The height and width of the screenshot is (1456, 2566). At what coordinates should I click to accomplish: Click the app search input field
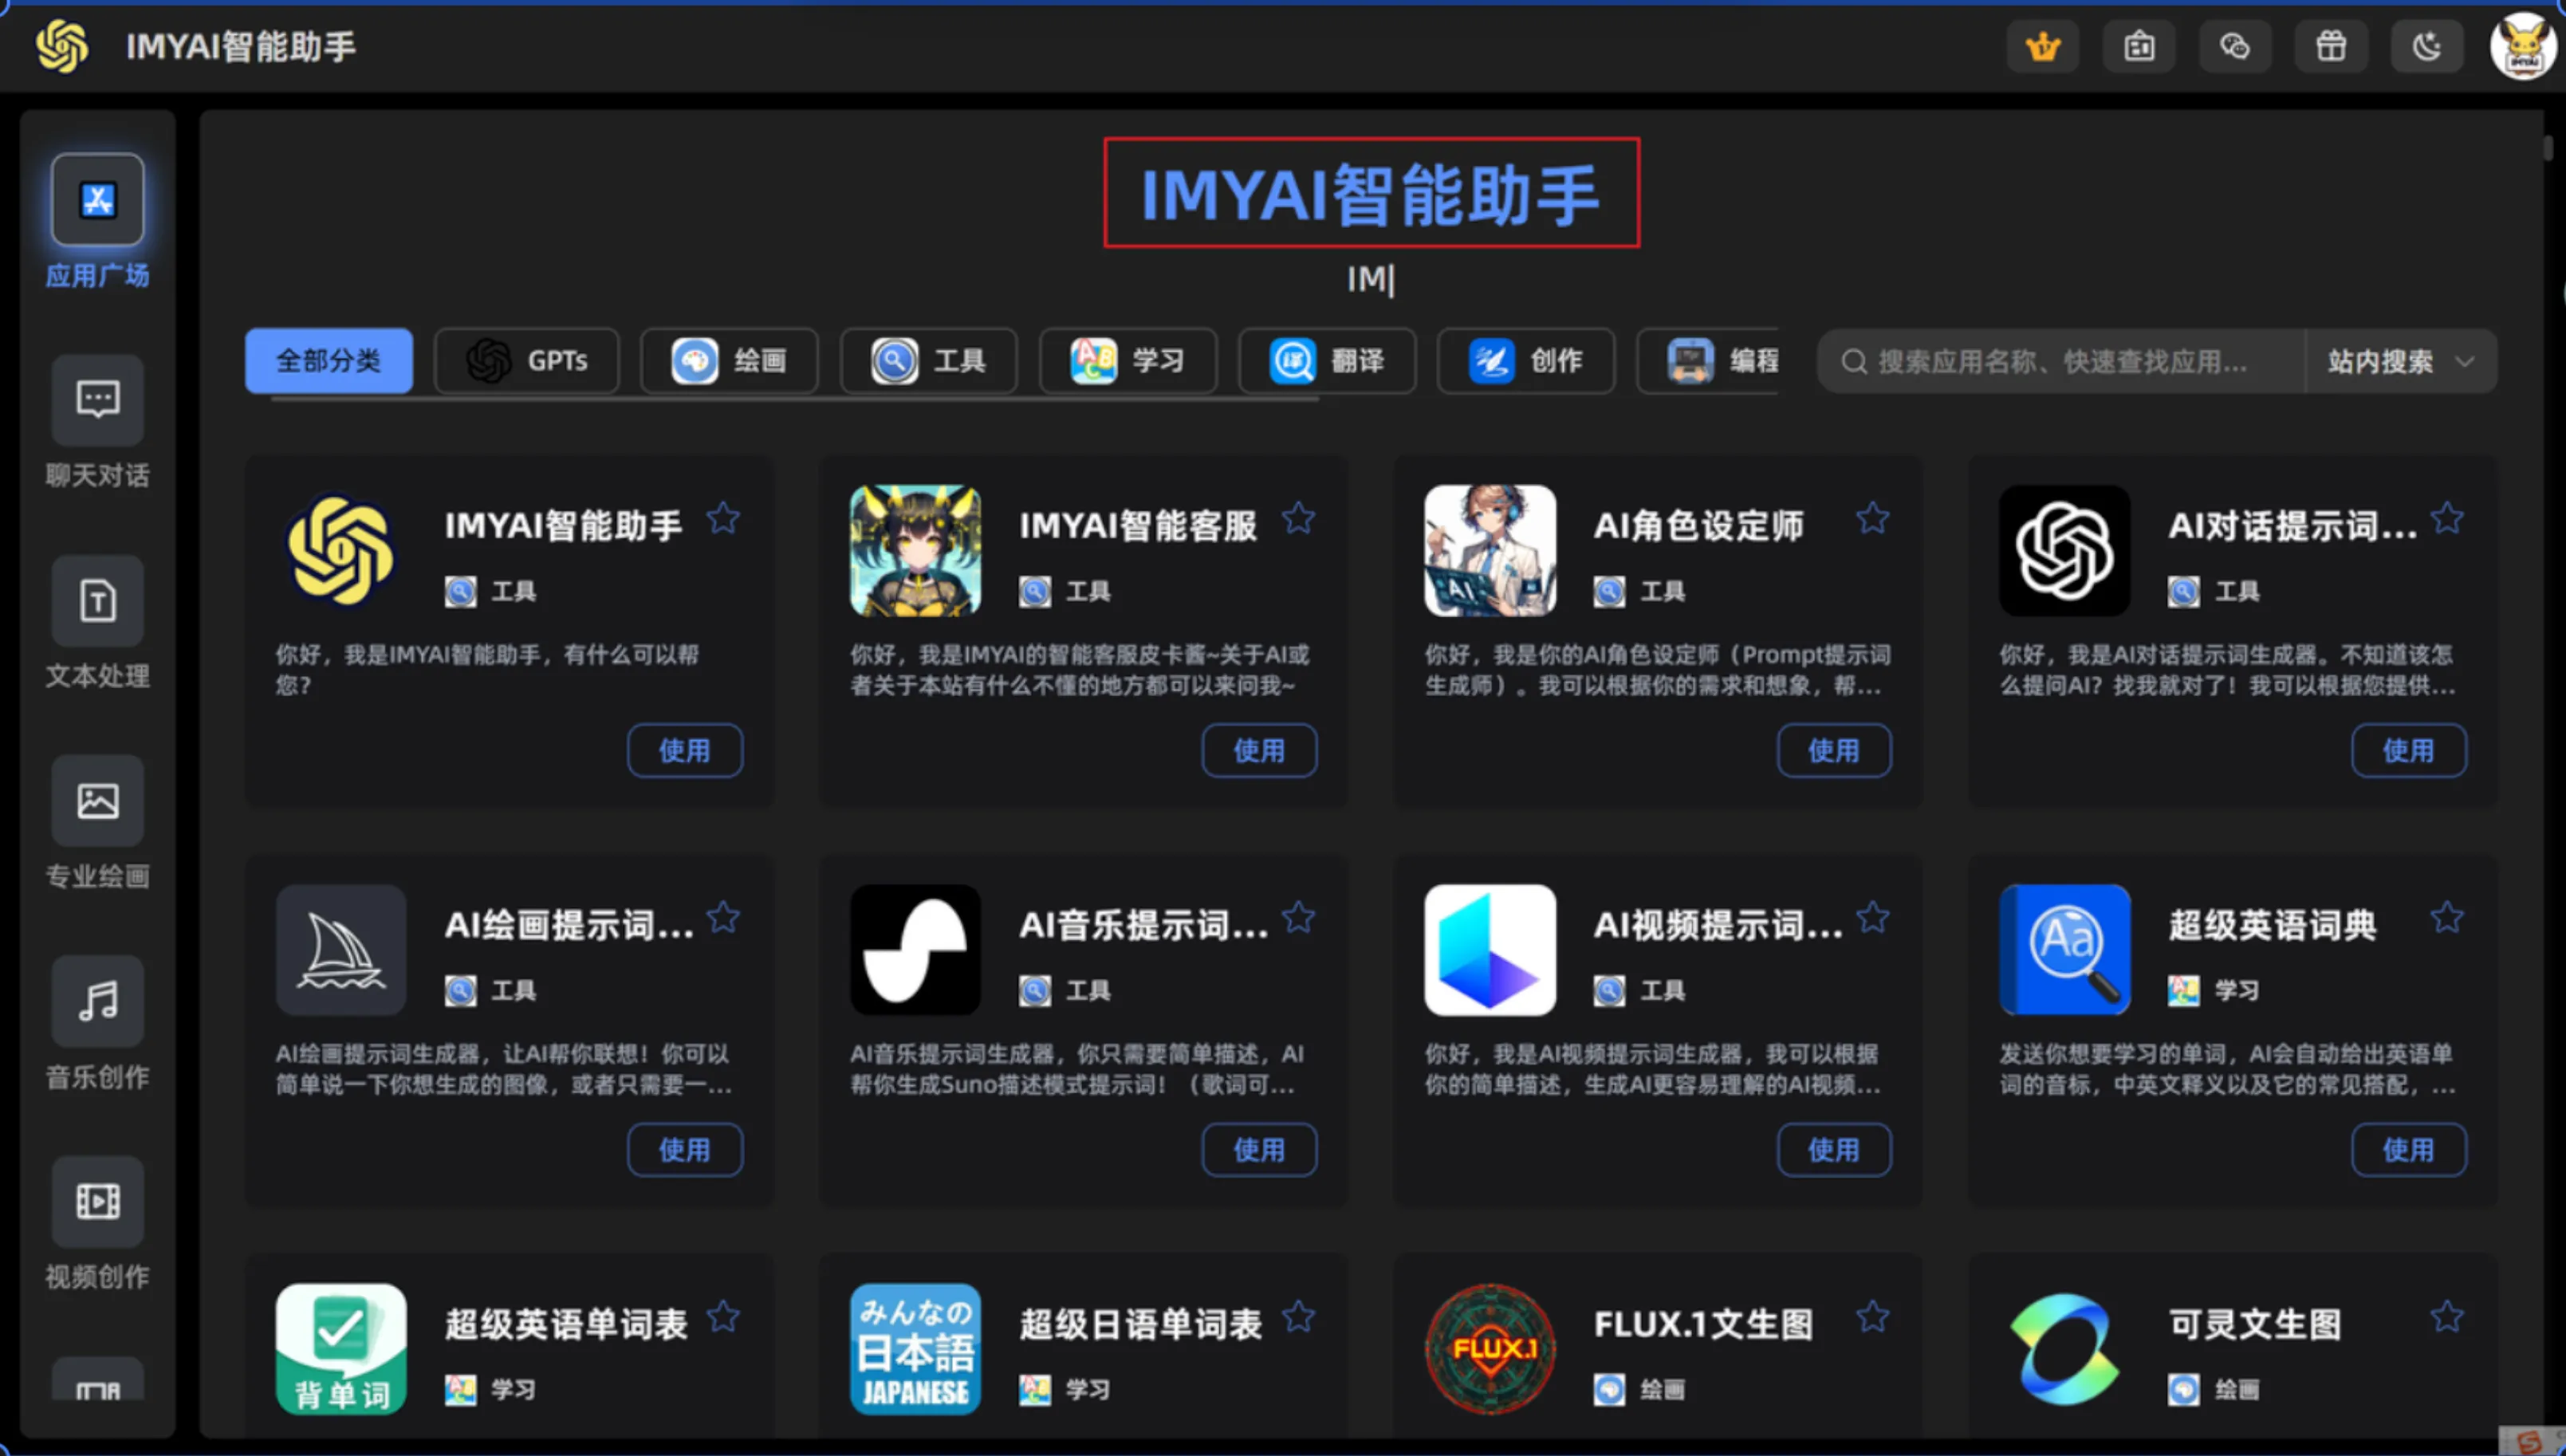2060,361
